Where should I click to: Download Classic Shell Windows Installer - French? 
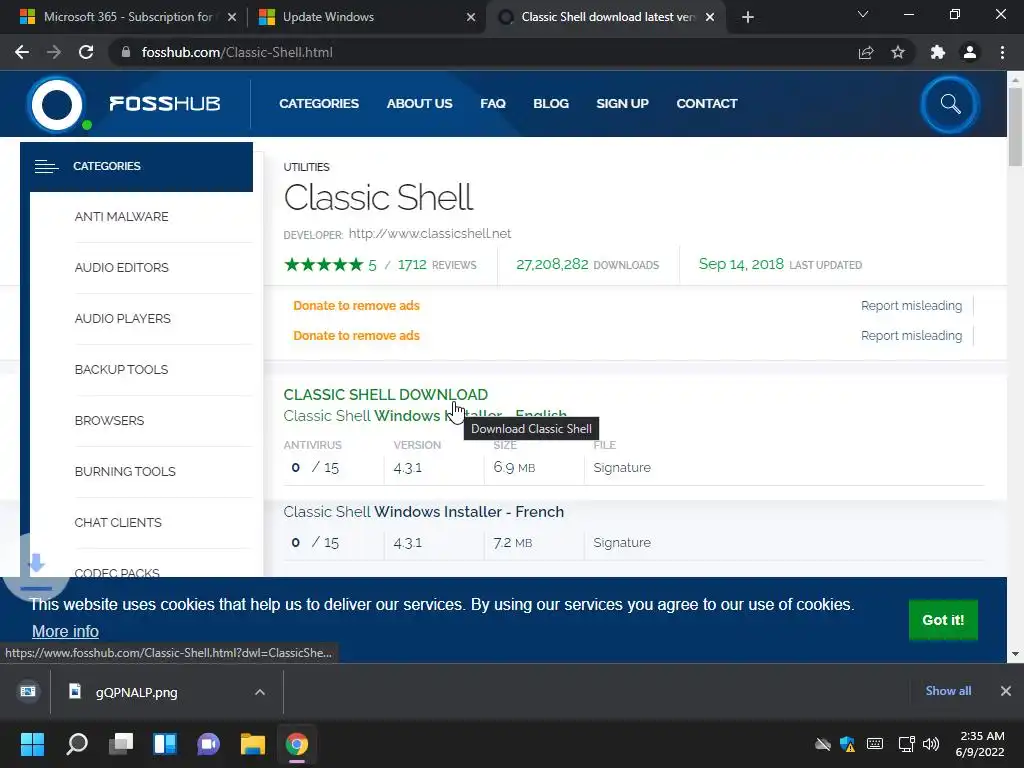tap(424, 511)
